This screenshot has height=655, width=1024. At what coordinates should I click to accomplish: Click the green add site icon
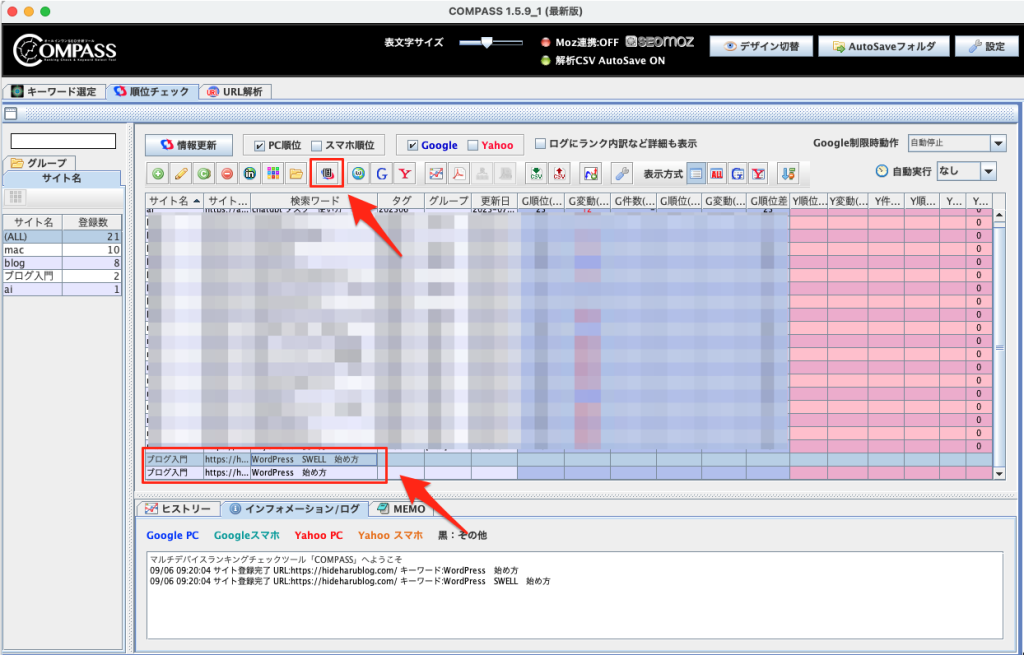[x=158, y=174]
